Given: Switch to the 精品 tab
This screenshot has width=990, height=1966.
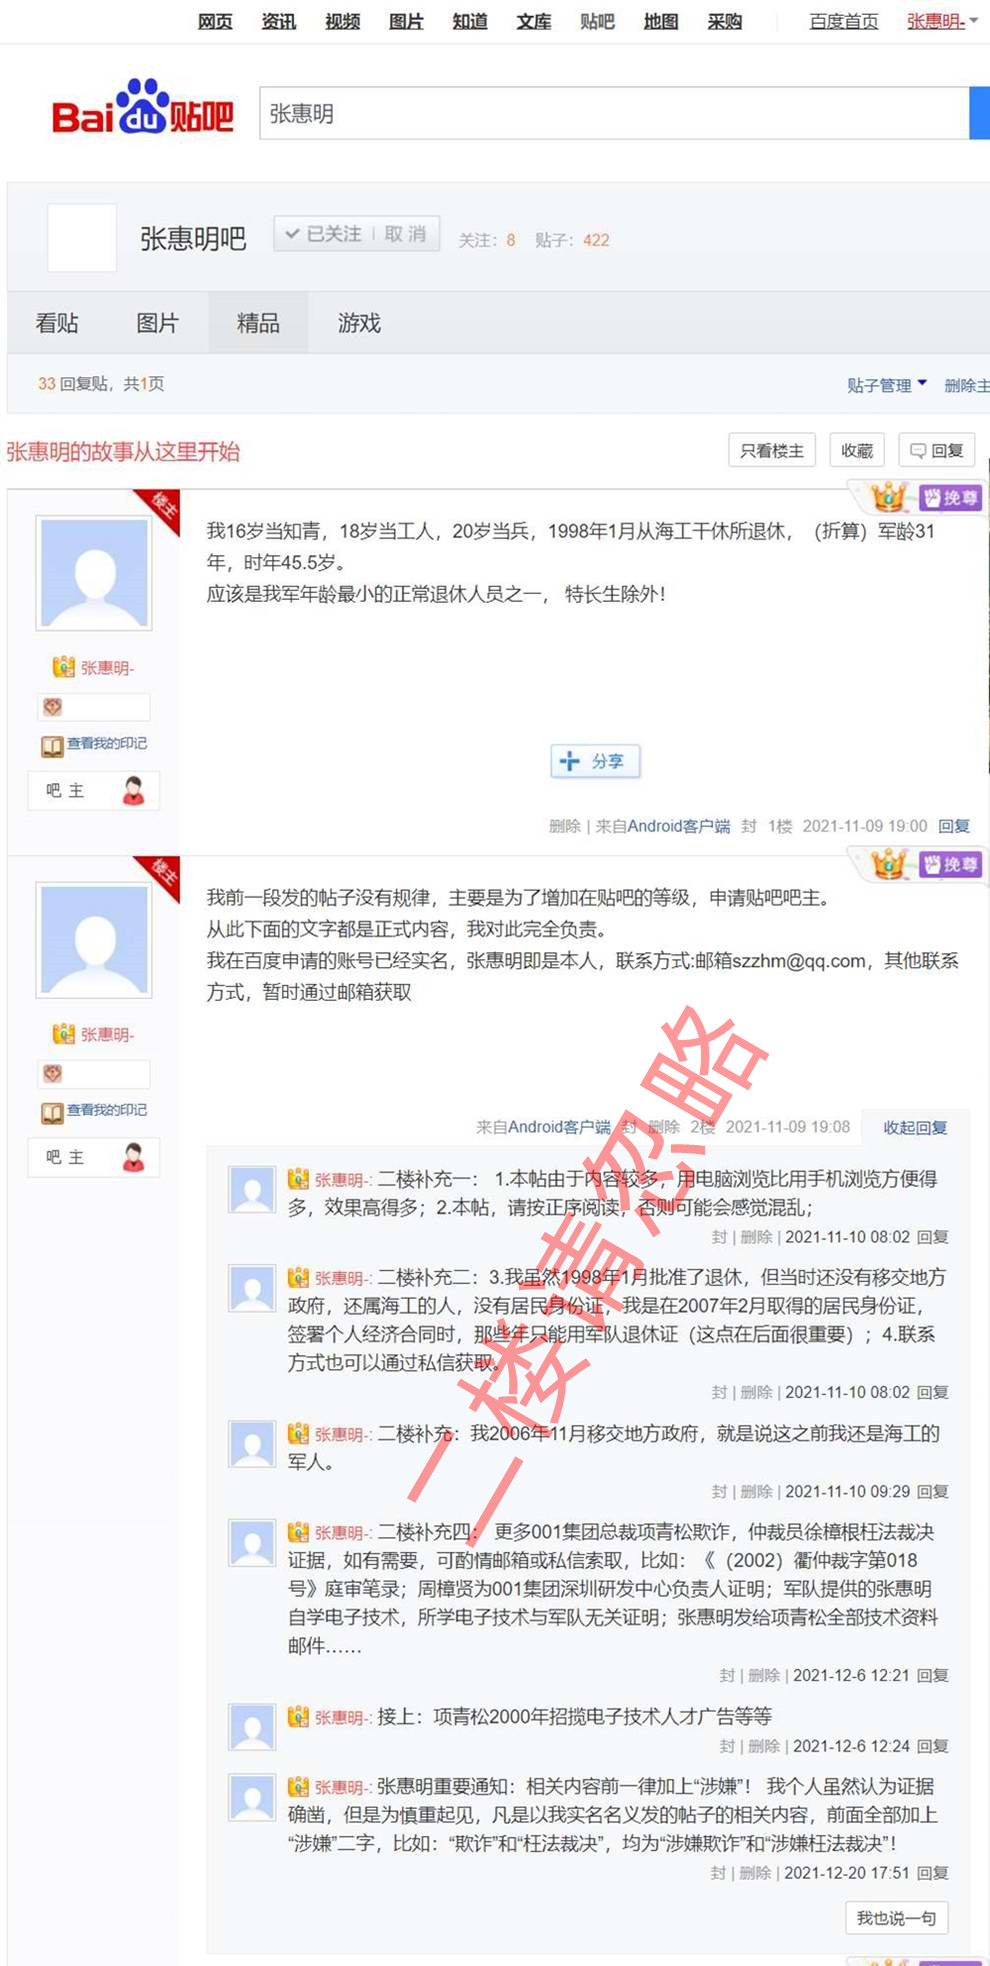Looking at the screenshot, I should coord(258,323).
